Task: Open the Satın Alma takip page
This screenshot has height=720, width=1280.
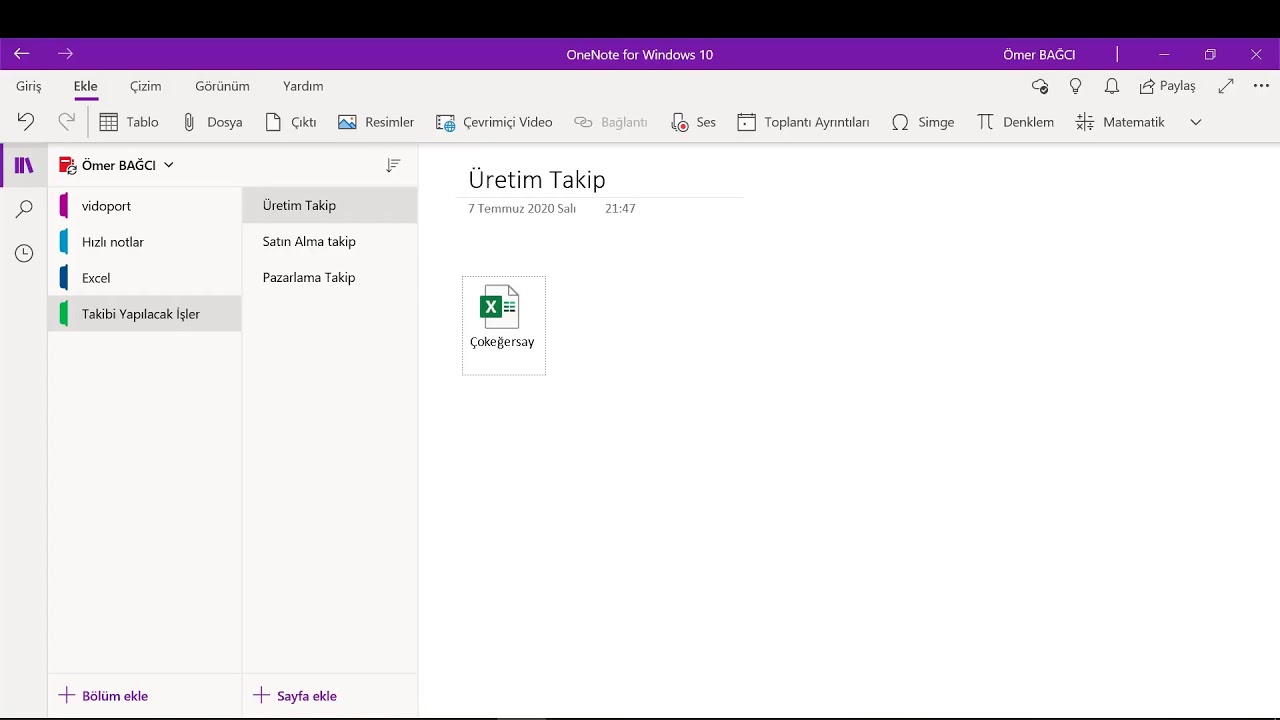Action: [330, 241]
